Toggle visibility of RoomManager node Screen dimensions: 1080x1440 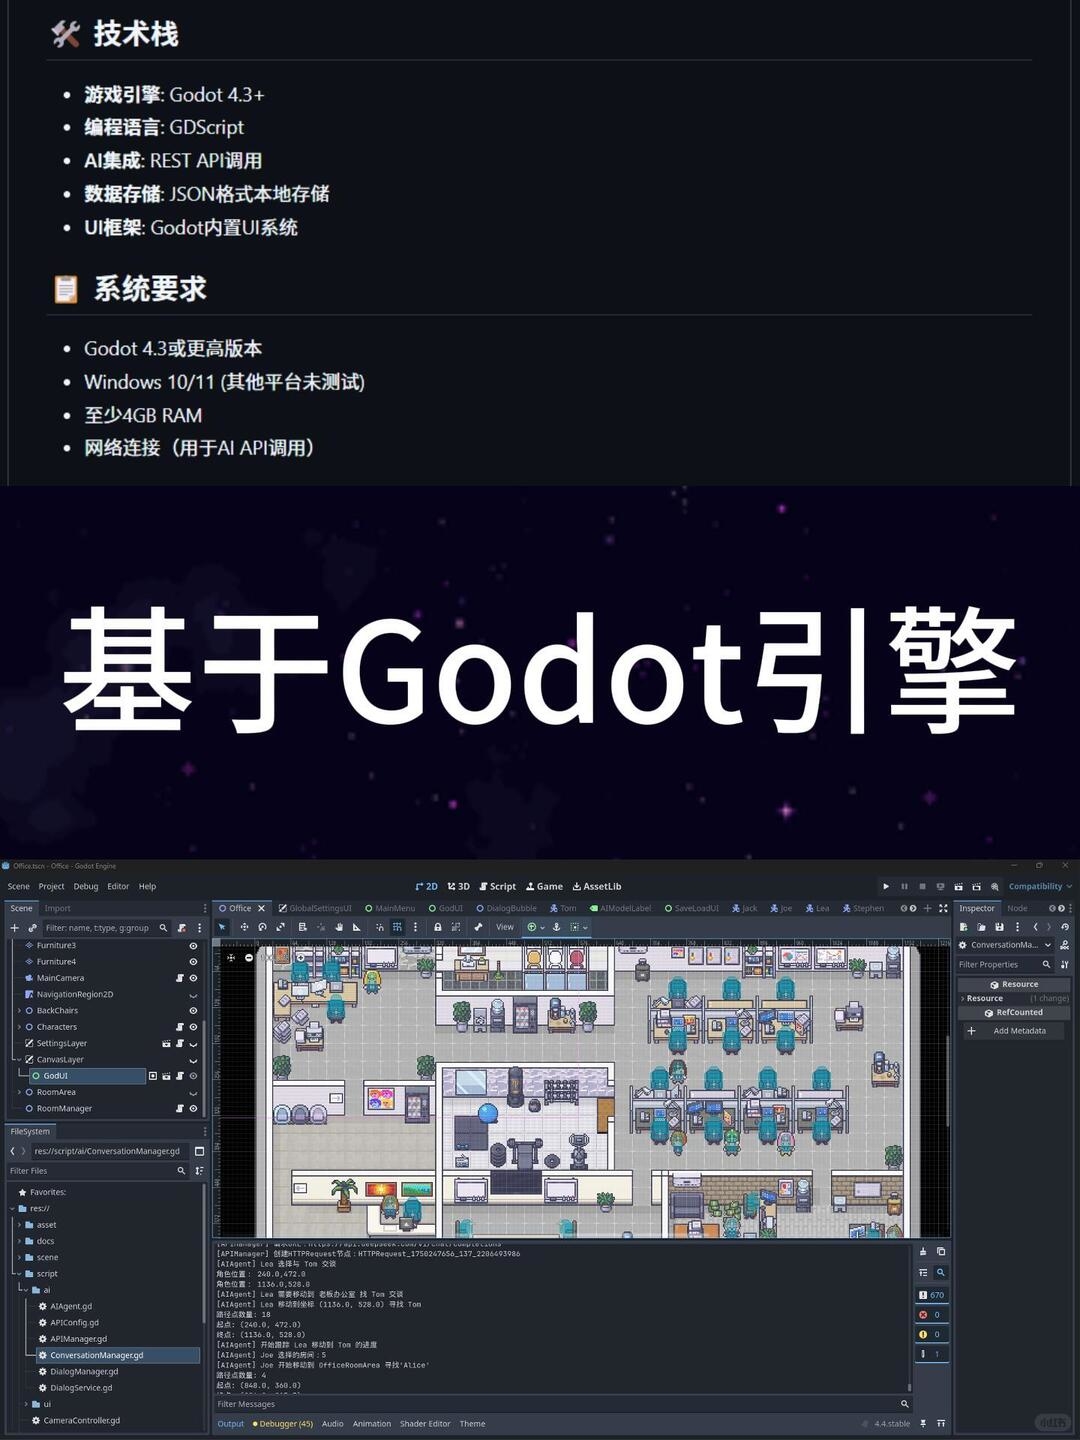tap(193, 1108)
